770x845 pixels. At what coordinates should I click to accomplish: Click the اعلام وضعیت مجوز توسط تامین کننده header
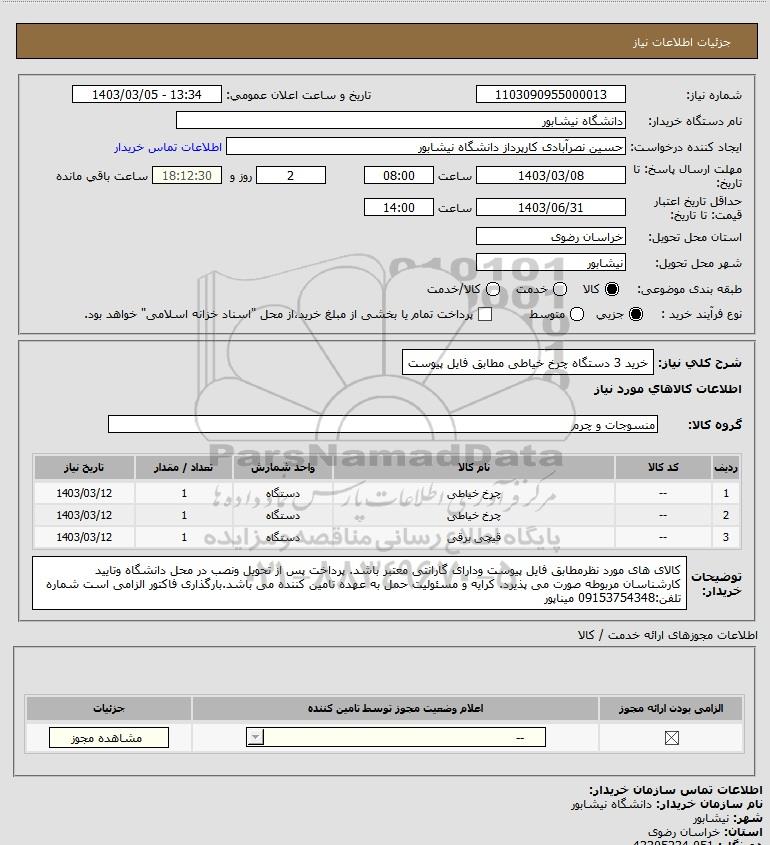click(396, 708)
